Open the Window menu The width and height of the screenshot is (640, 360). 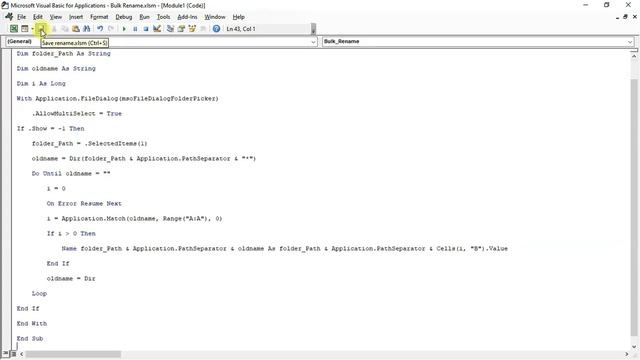(215, 17)
